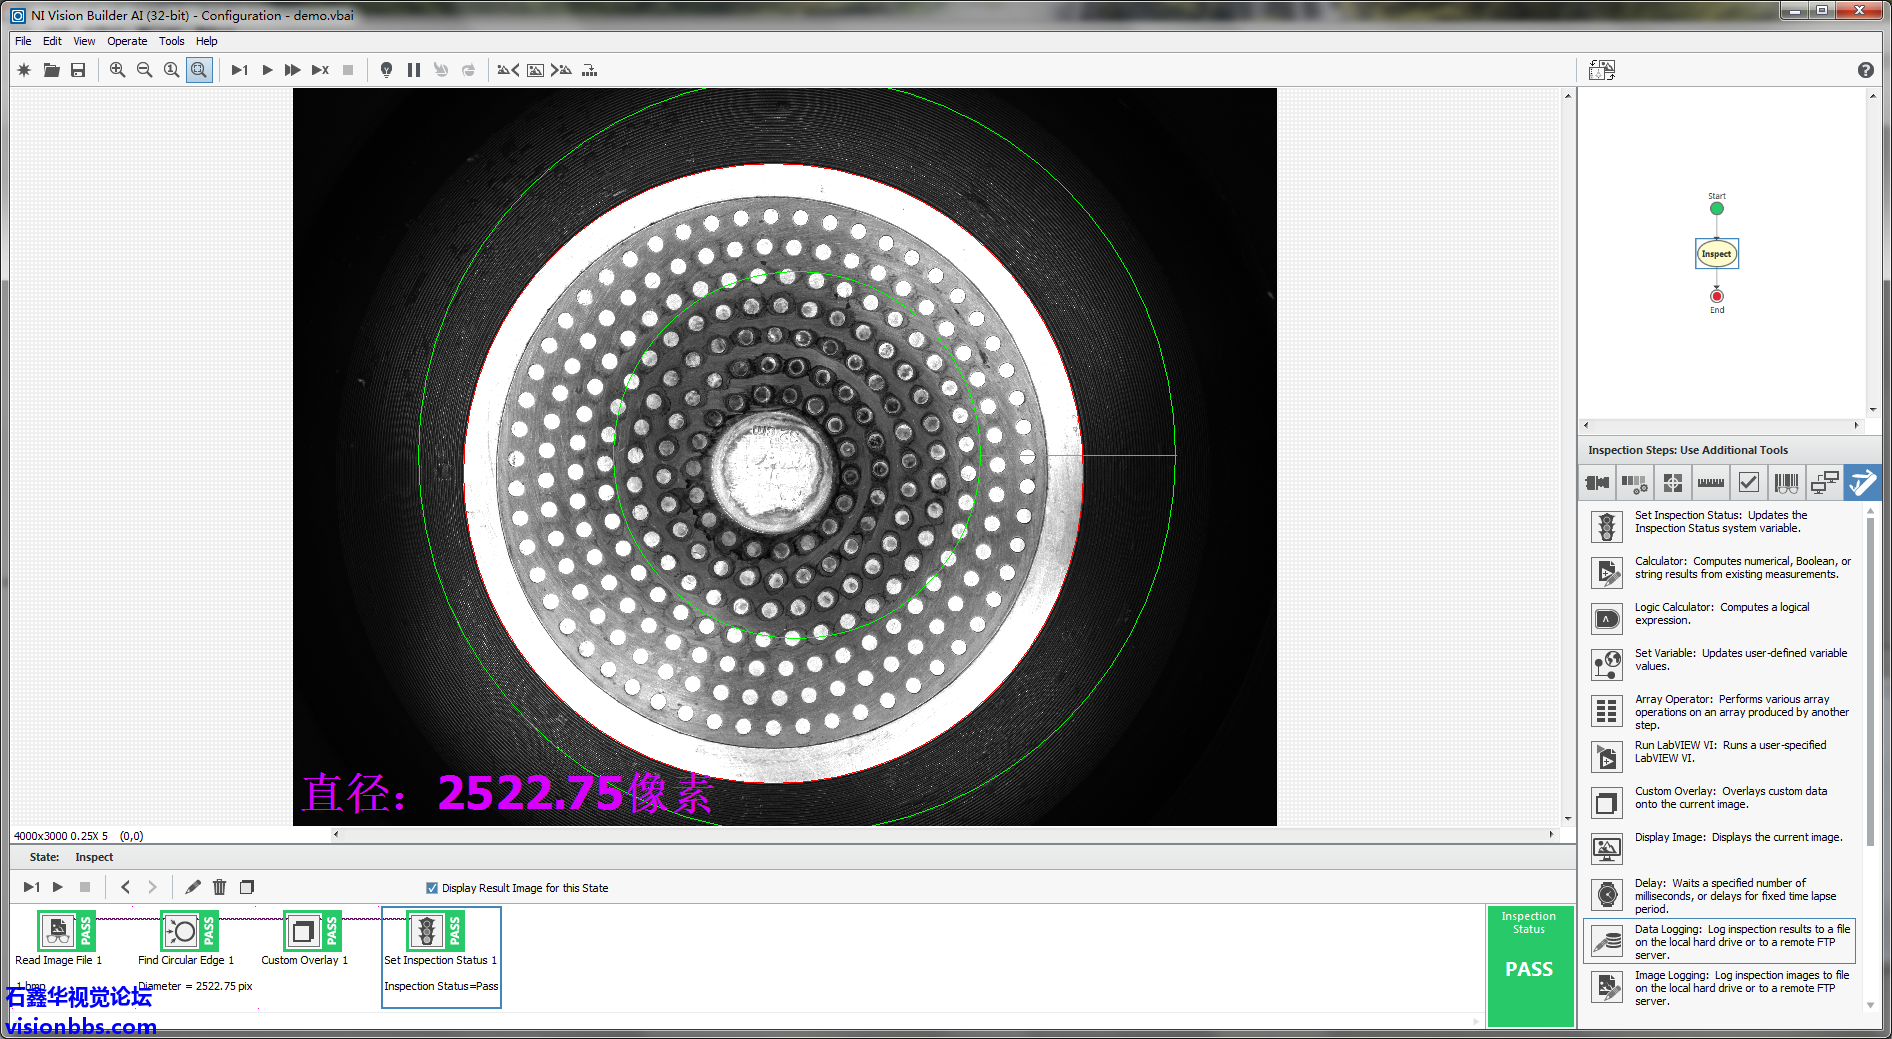Add the Calculator step from list
Viewport: 1892px width, 1039px height.
point(1607,572)
